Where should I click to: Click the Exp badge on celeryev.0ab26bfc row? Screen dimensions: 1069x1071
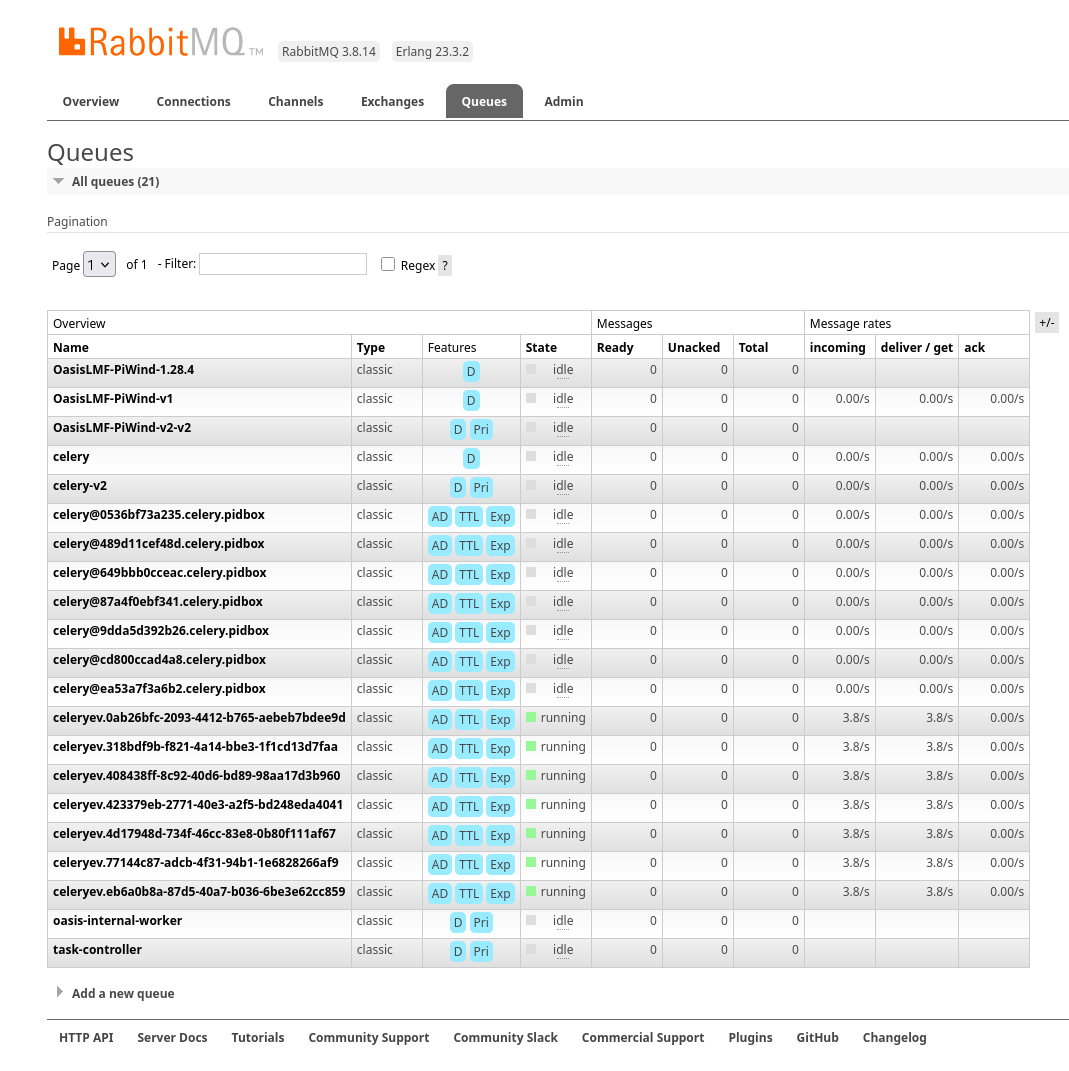point(500,719)
